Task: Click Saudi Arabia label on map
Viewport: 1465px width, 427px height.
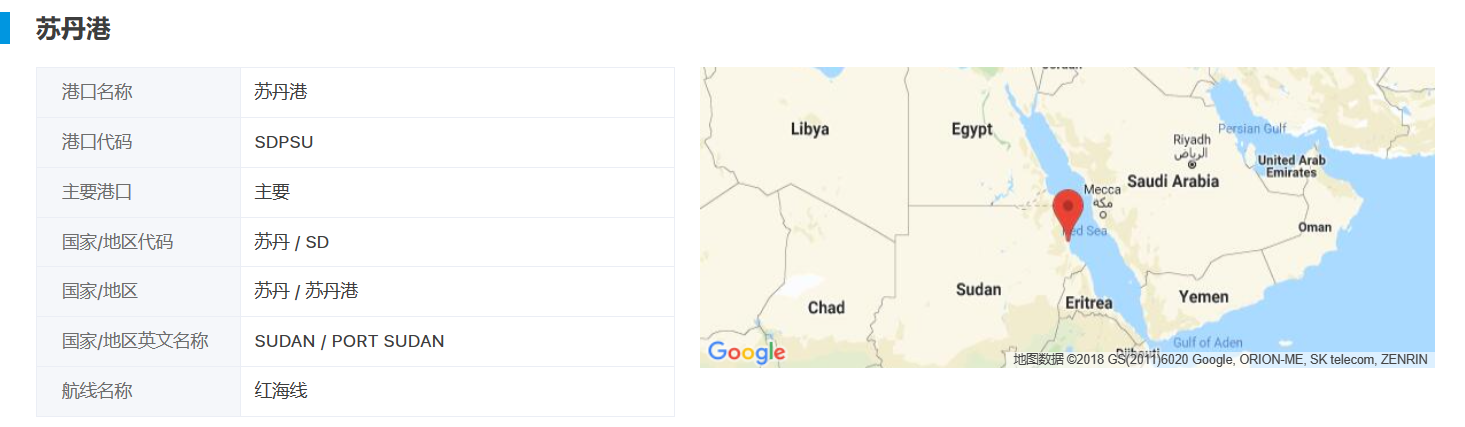Action: tap(1173, 181)
